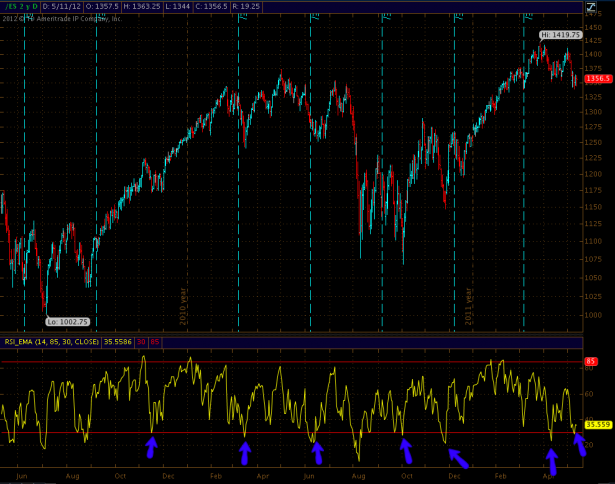Screen dimensions: 615x484
Task: Click the Dec label just before 2011 year line
Action: [454, 476]
